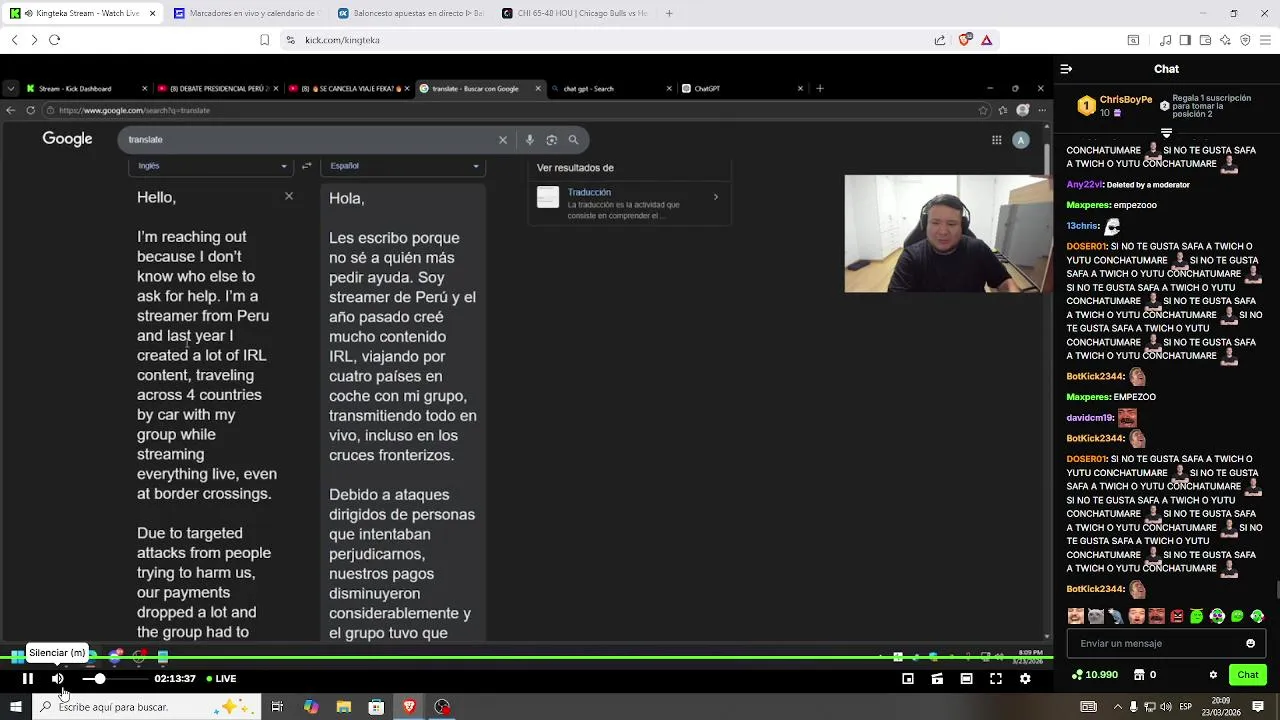
Task: Open the chat shop icon showing 0
Action: tap(1145, 675)
